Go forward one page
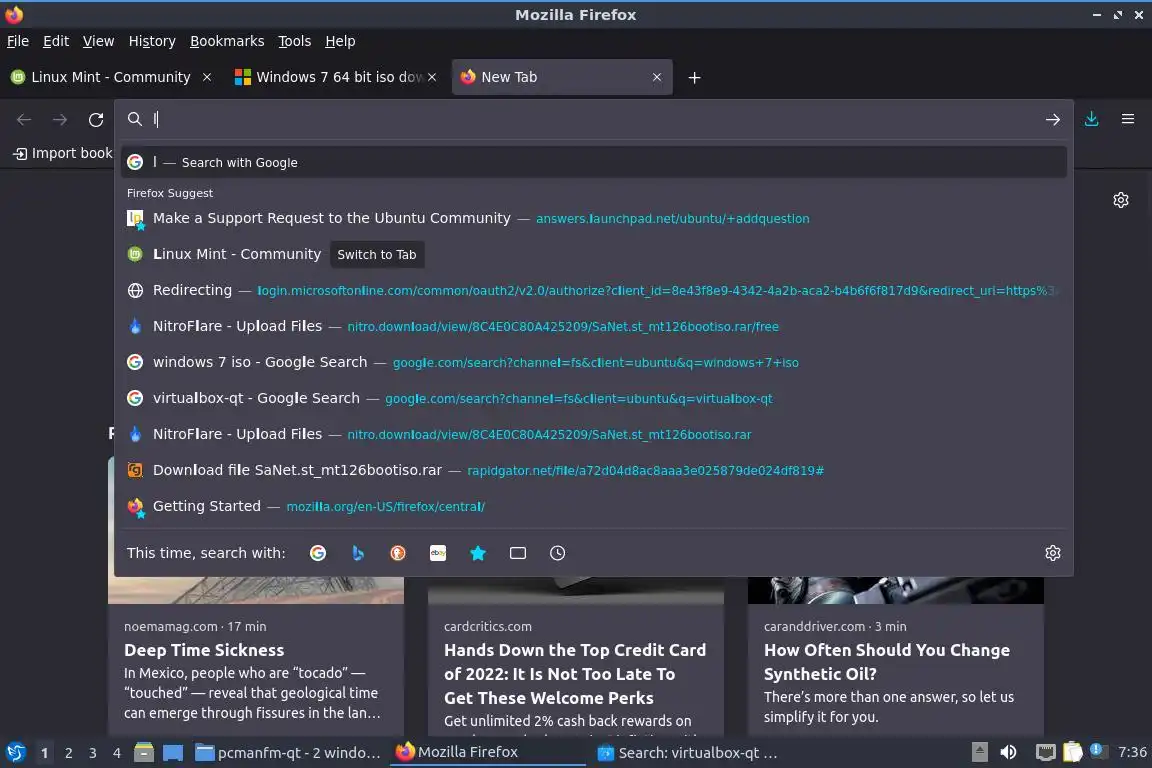 [60, 120]
